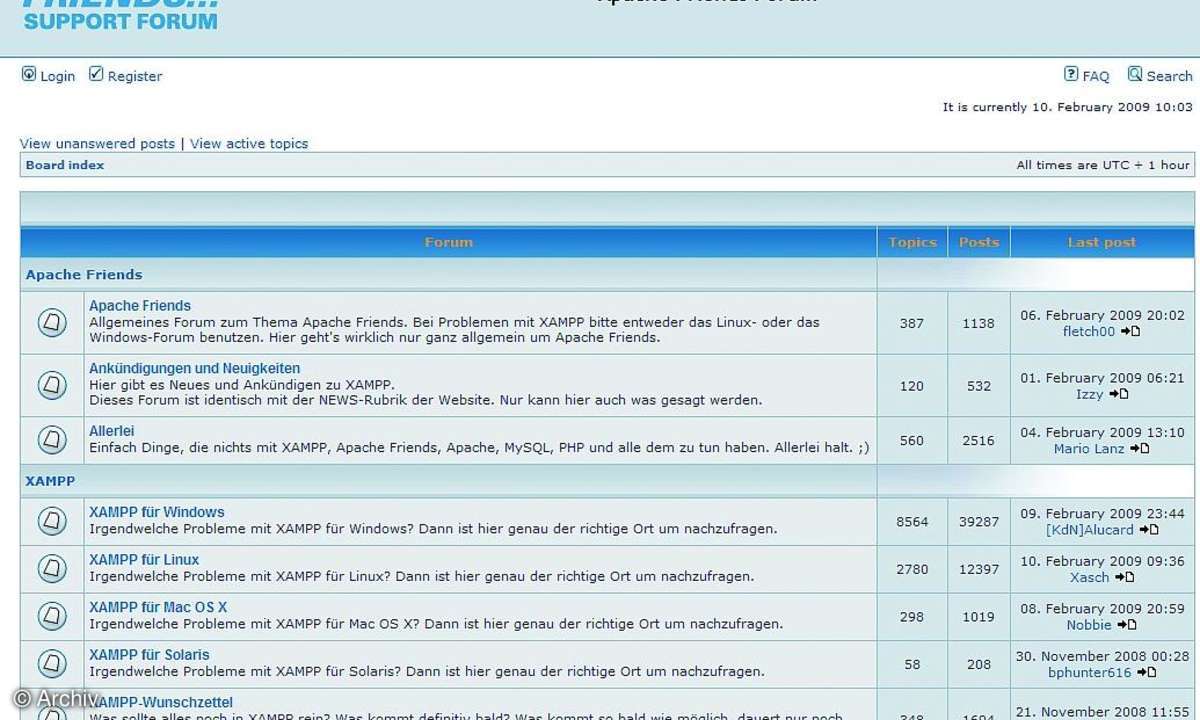
Task: View latest post icon next to [KdN]Alucard
Action: click(1148, 530)
